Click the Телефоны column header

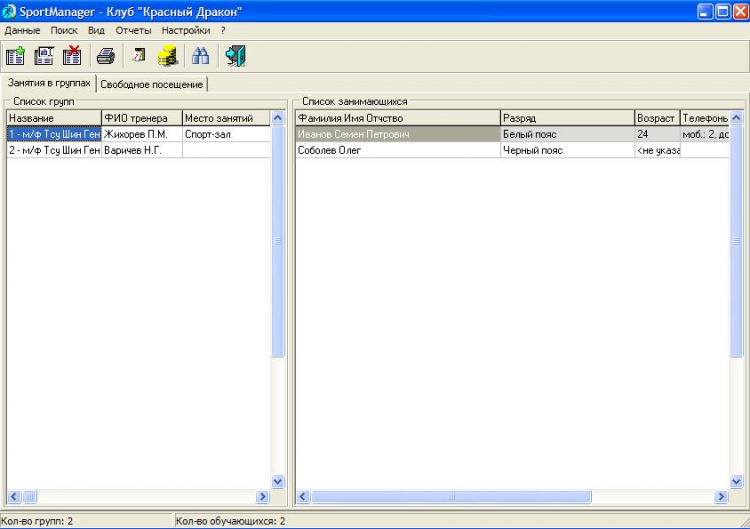coord(705,118)
